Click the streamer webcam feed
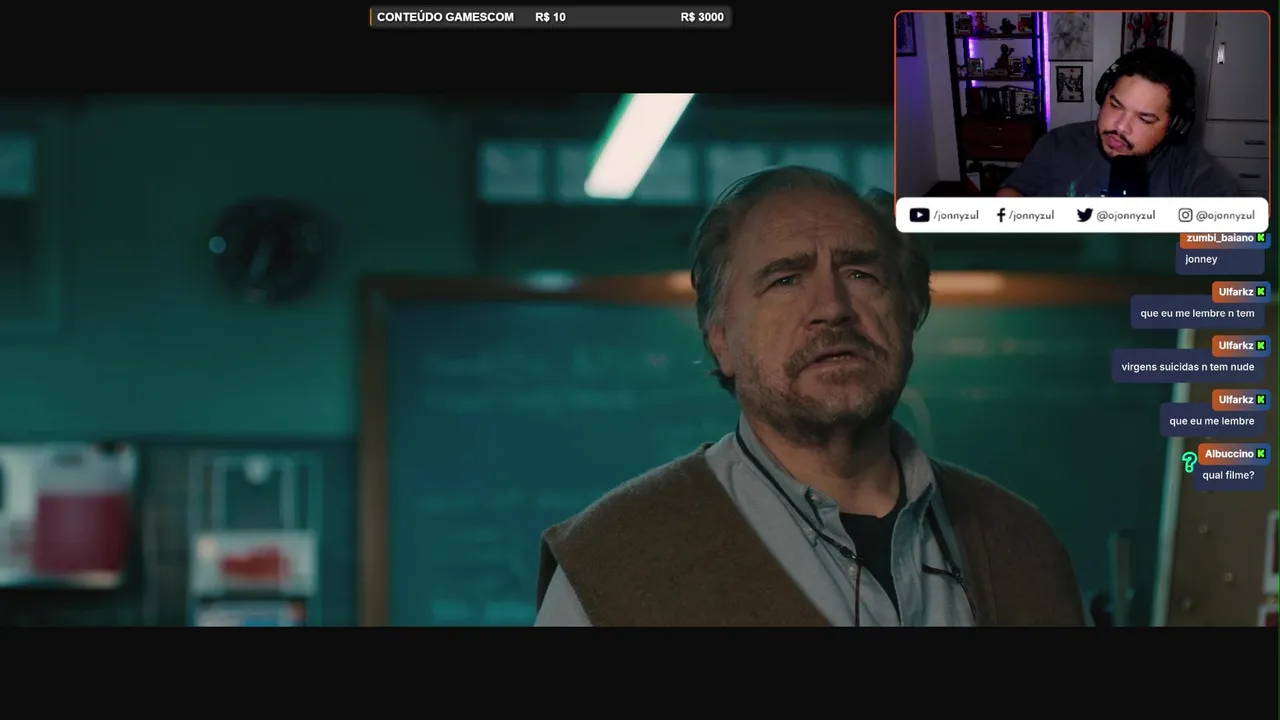 tap(1082, 104)
